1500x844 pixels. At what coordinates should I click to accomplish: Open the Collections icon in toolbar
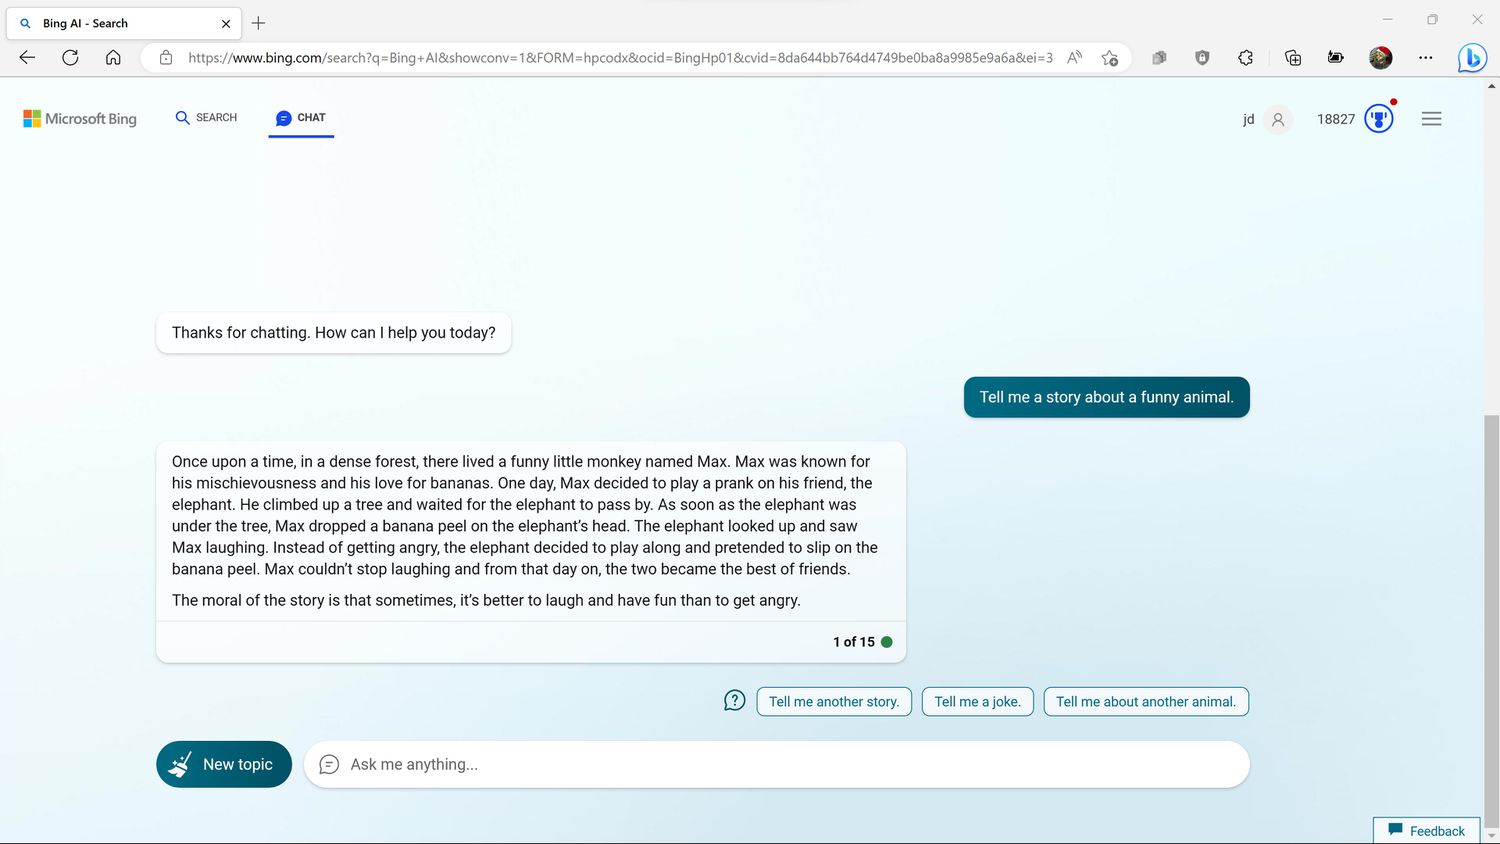(1292, 58)
